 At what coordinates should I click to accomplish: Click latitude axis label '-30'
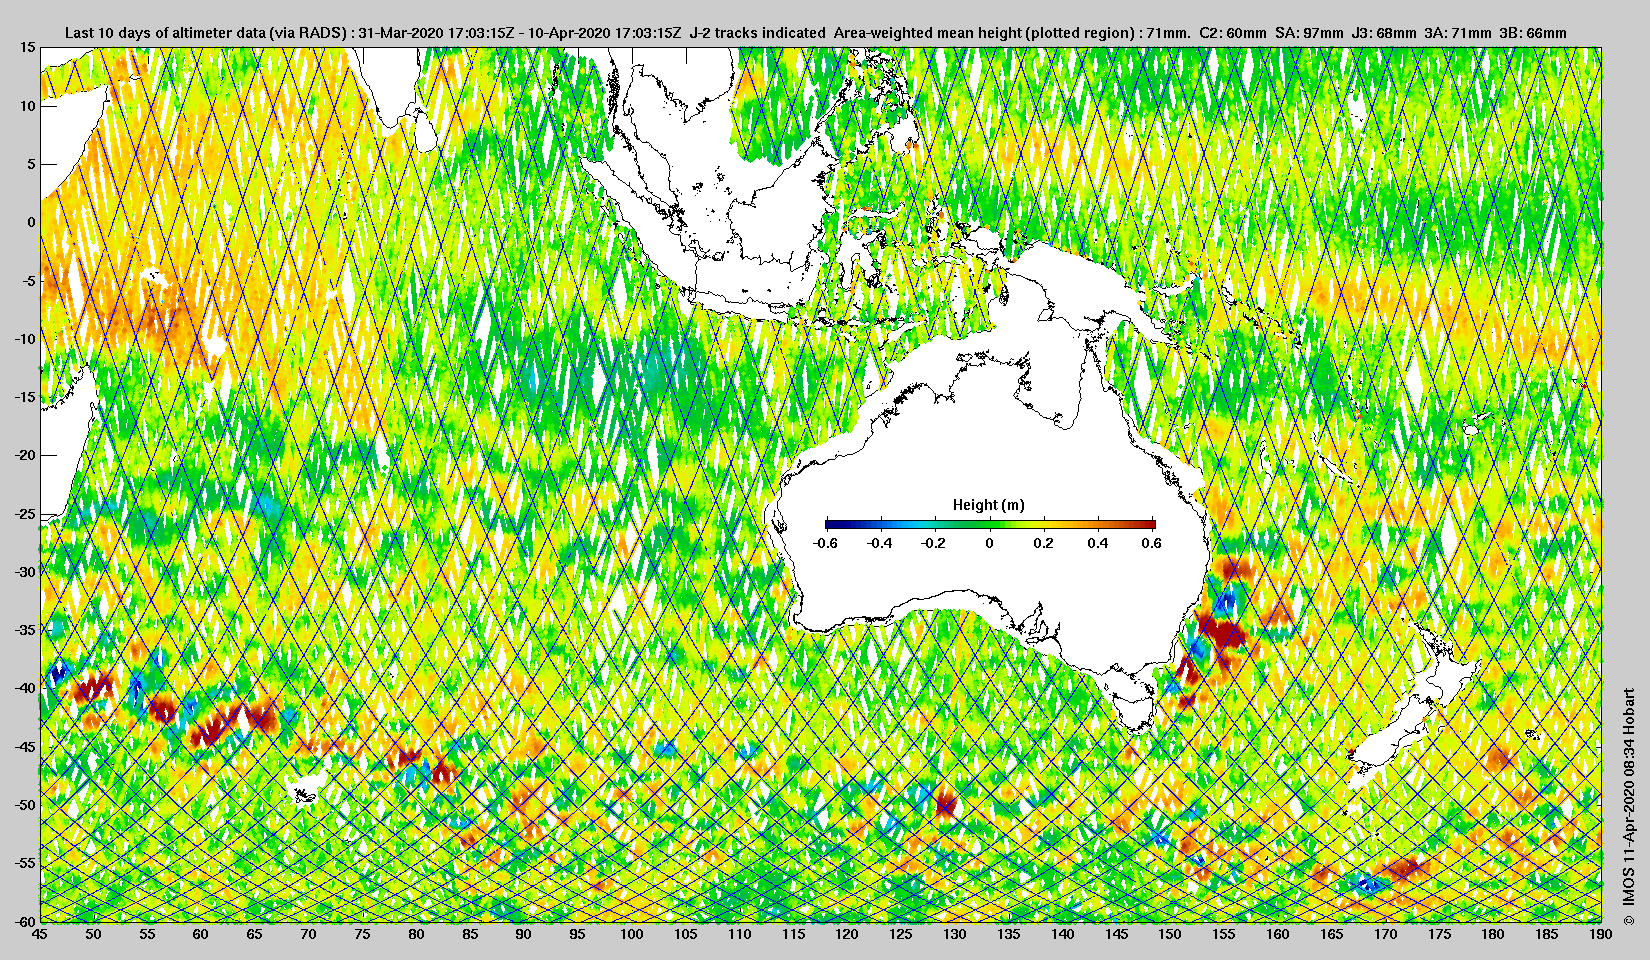coord(25,572)
